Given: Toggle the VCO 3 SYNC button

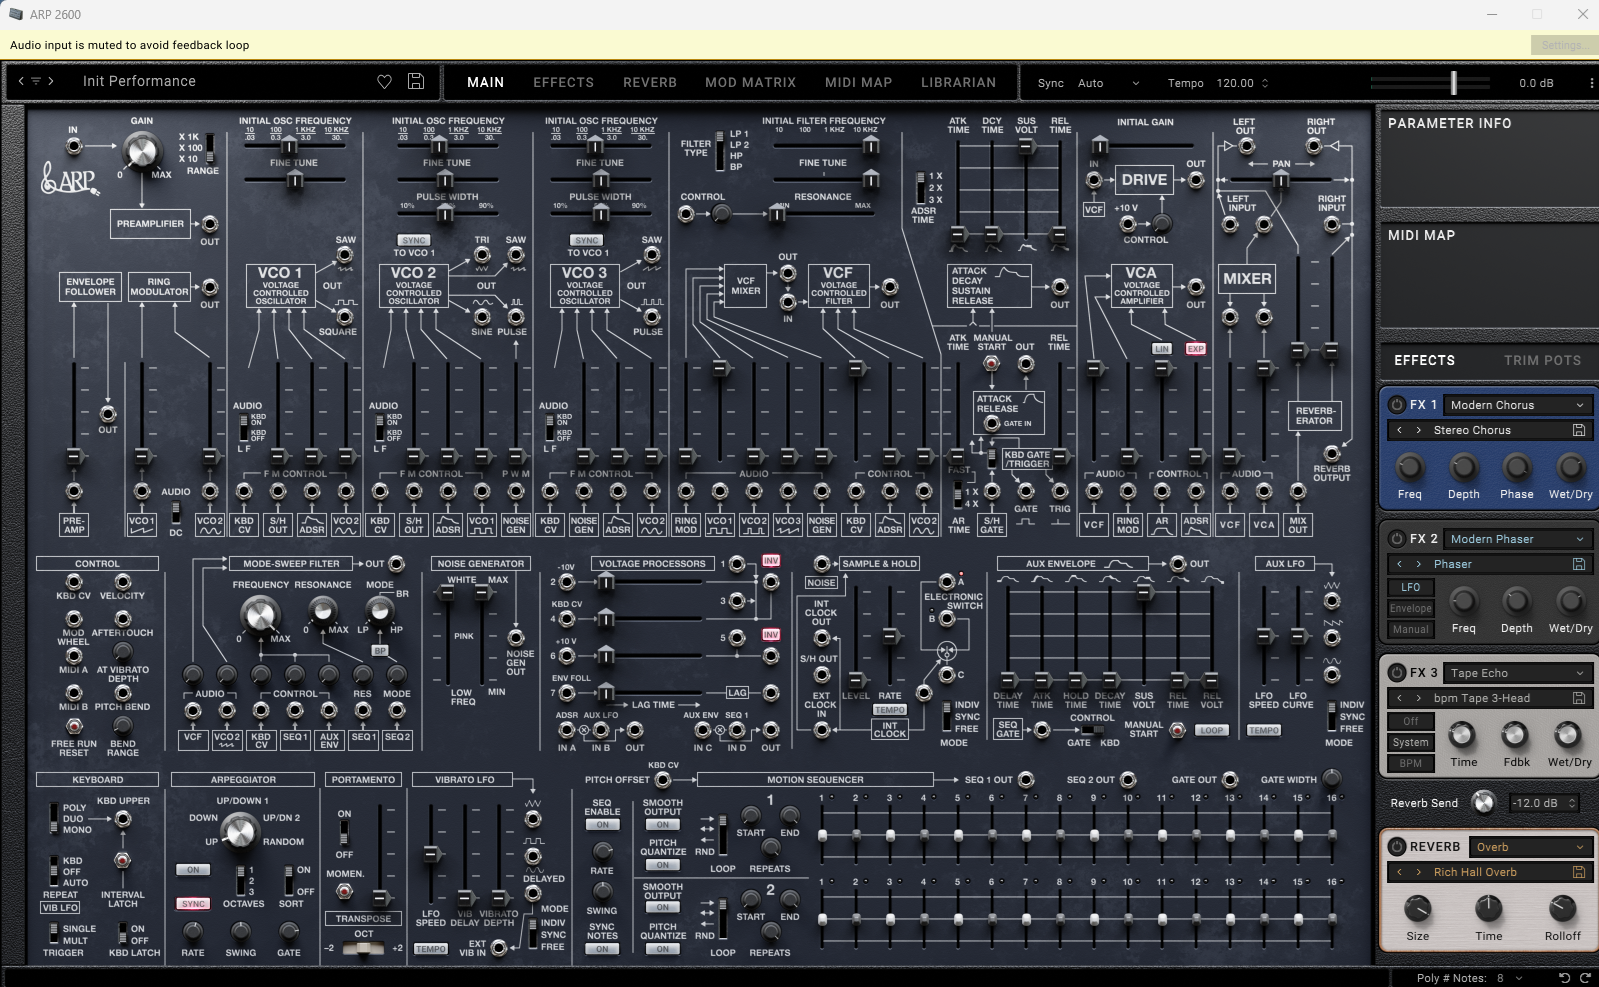Looking at the screenshot, I should click(587, 240).
